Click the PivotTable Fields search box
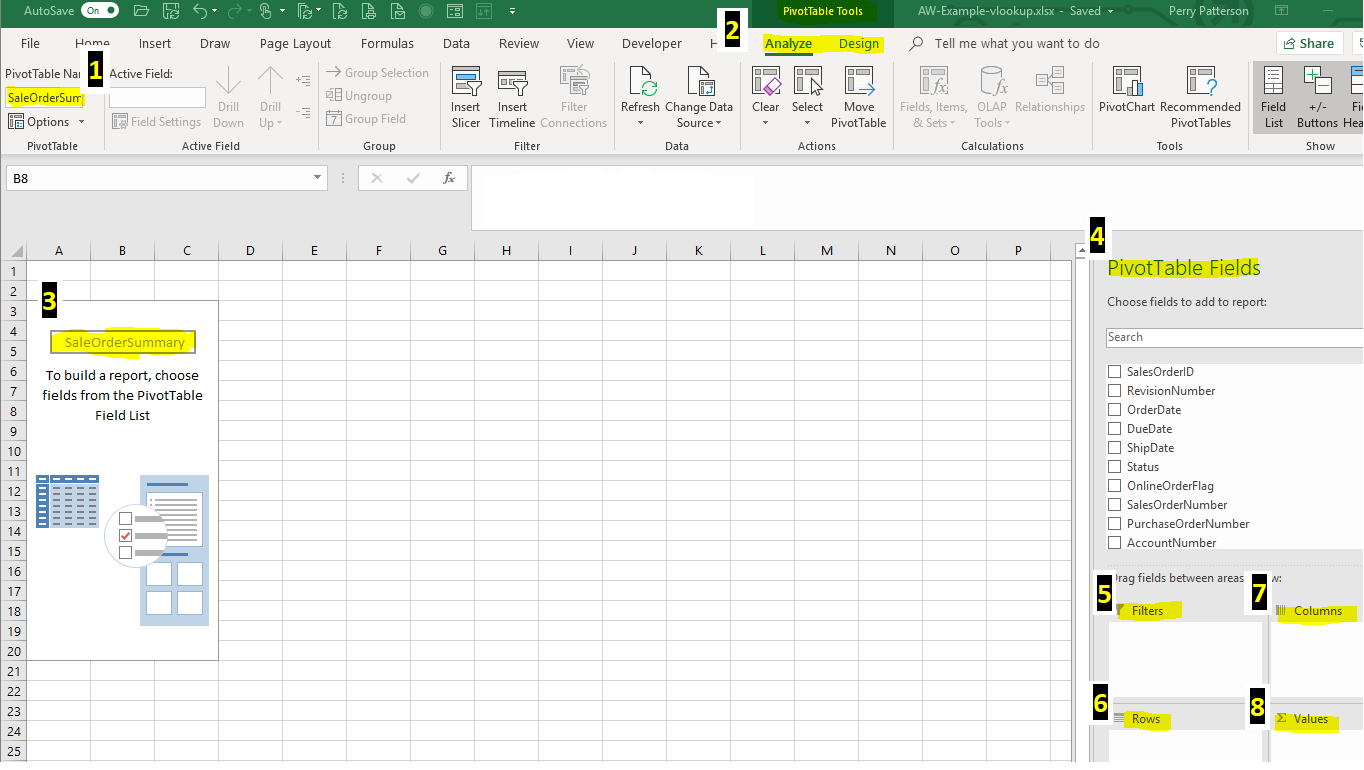Viewport: 1364px width, 770px height. click(x=1232, y=338)
